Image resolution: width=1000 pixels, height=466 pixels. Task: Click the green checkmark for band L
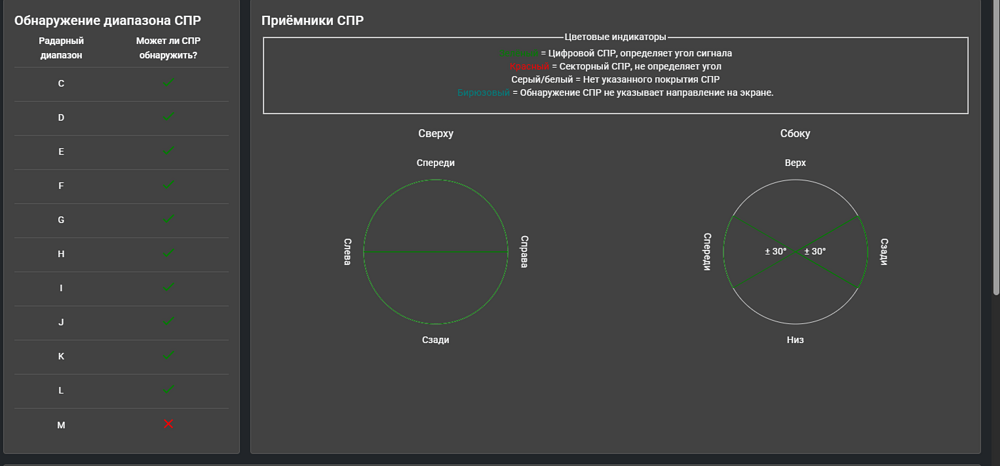pos(168,390)
